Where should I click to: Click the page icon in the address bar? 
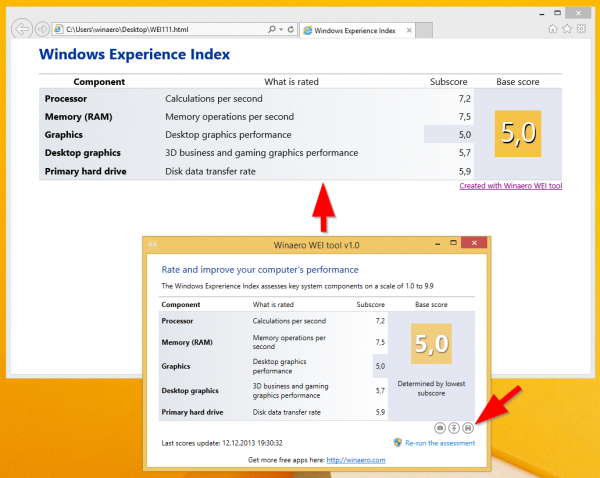(x=59, y=29)
